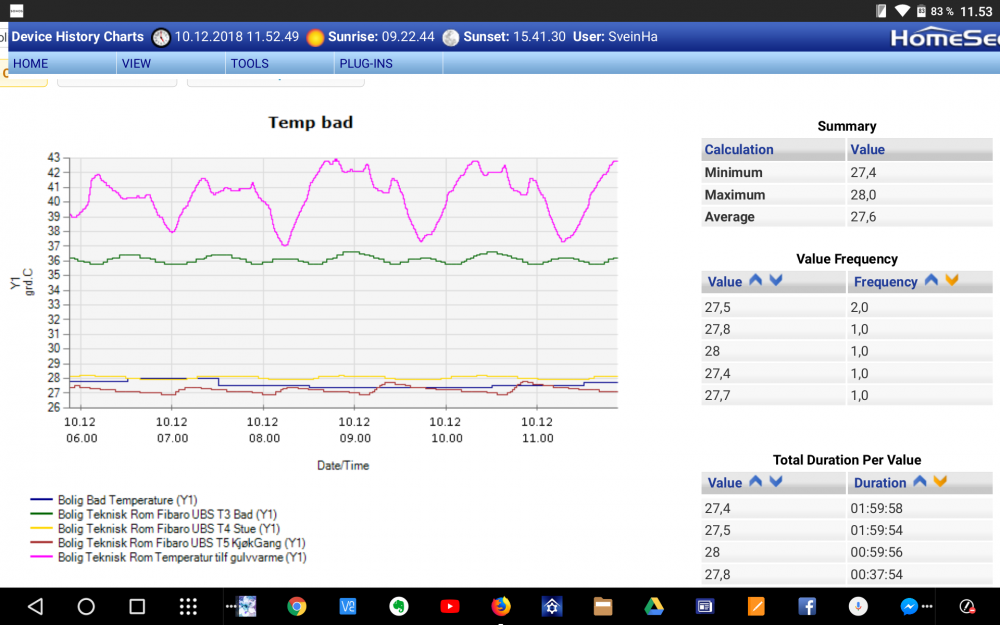Viewport: 1000px width, 625px height.
Task: Click the sunrise sun icon
Action: click(315, 38)
